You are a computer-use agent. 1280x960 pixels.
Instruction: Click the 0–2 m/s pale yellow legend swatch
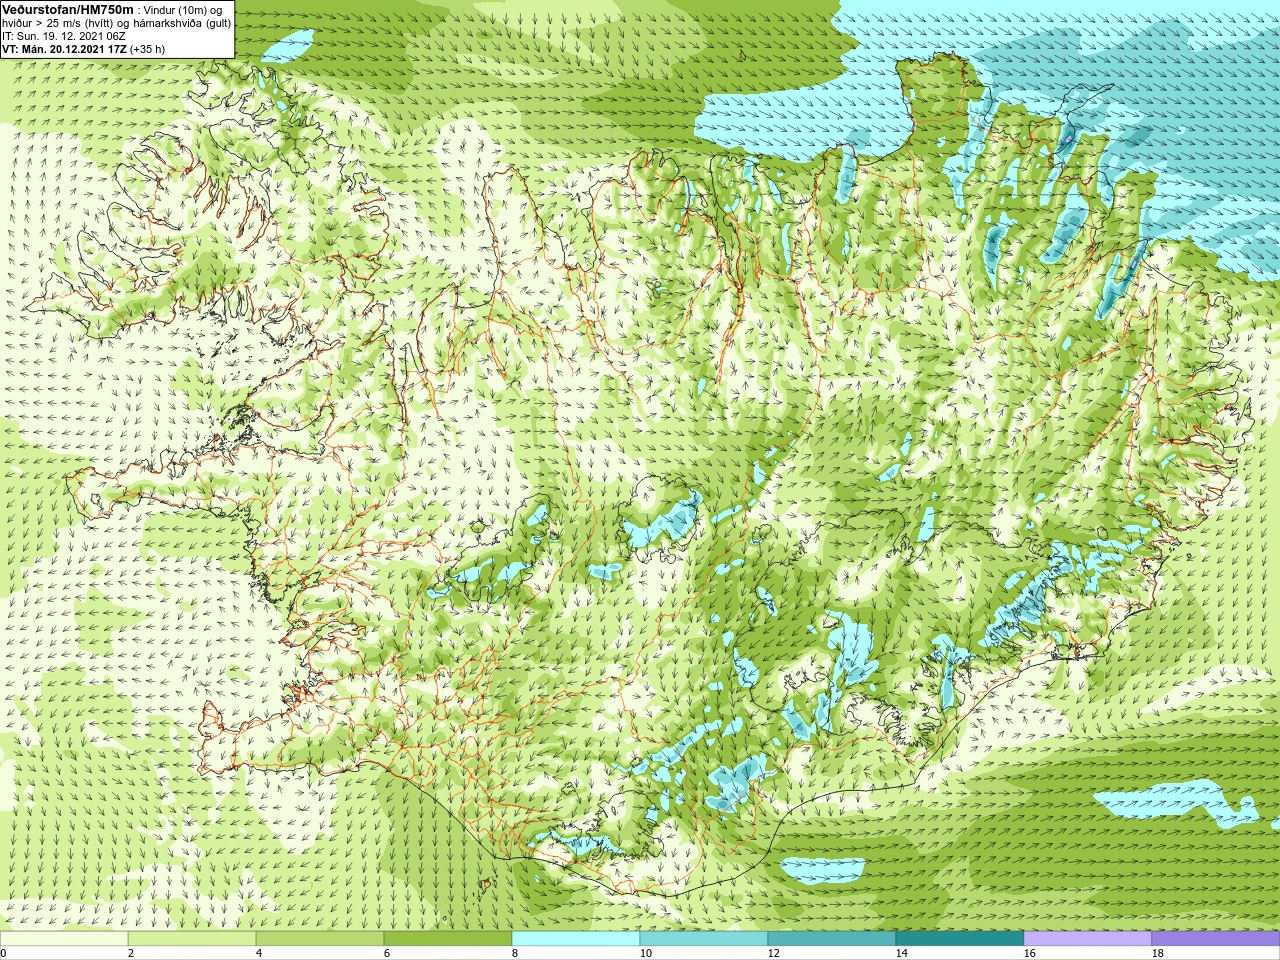pos(64,939)
